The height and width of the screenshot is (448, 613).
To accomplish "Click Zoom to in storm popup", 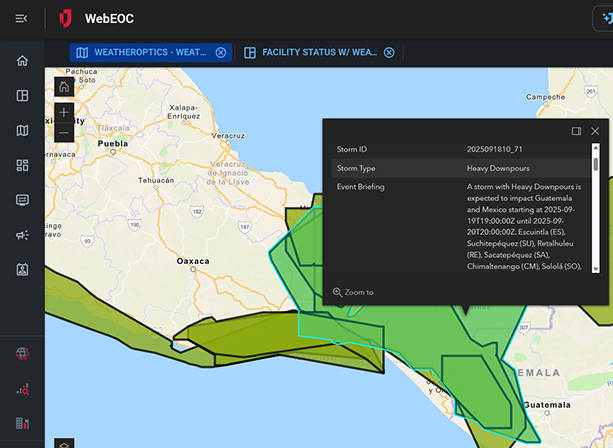I will 353,292.
